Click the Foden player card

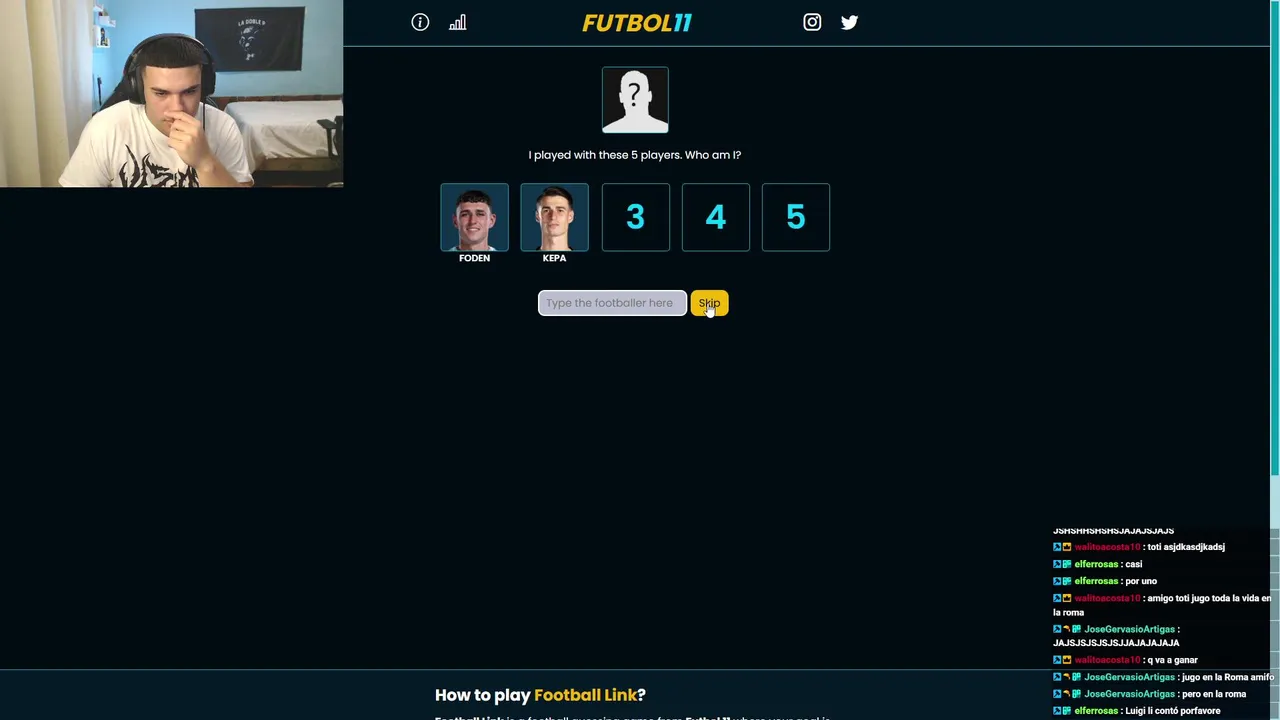pos(474,217)
